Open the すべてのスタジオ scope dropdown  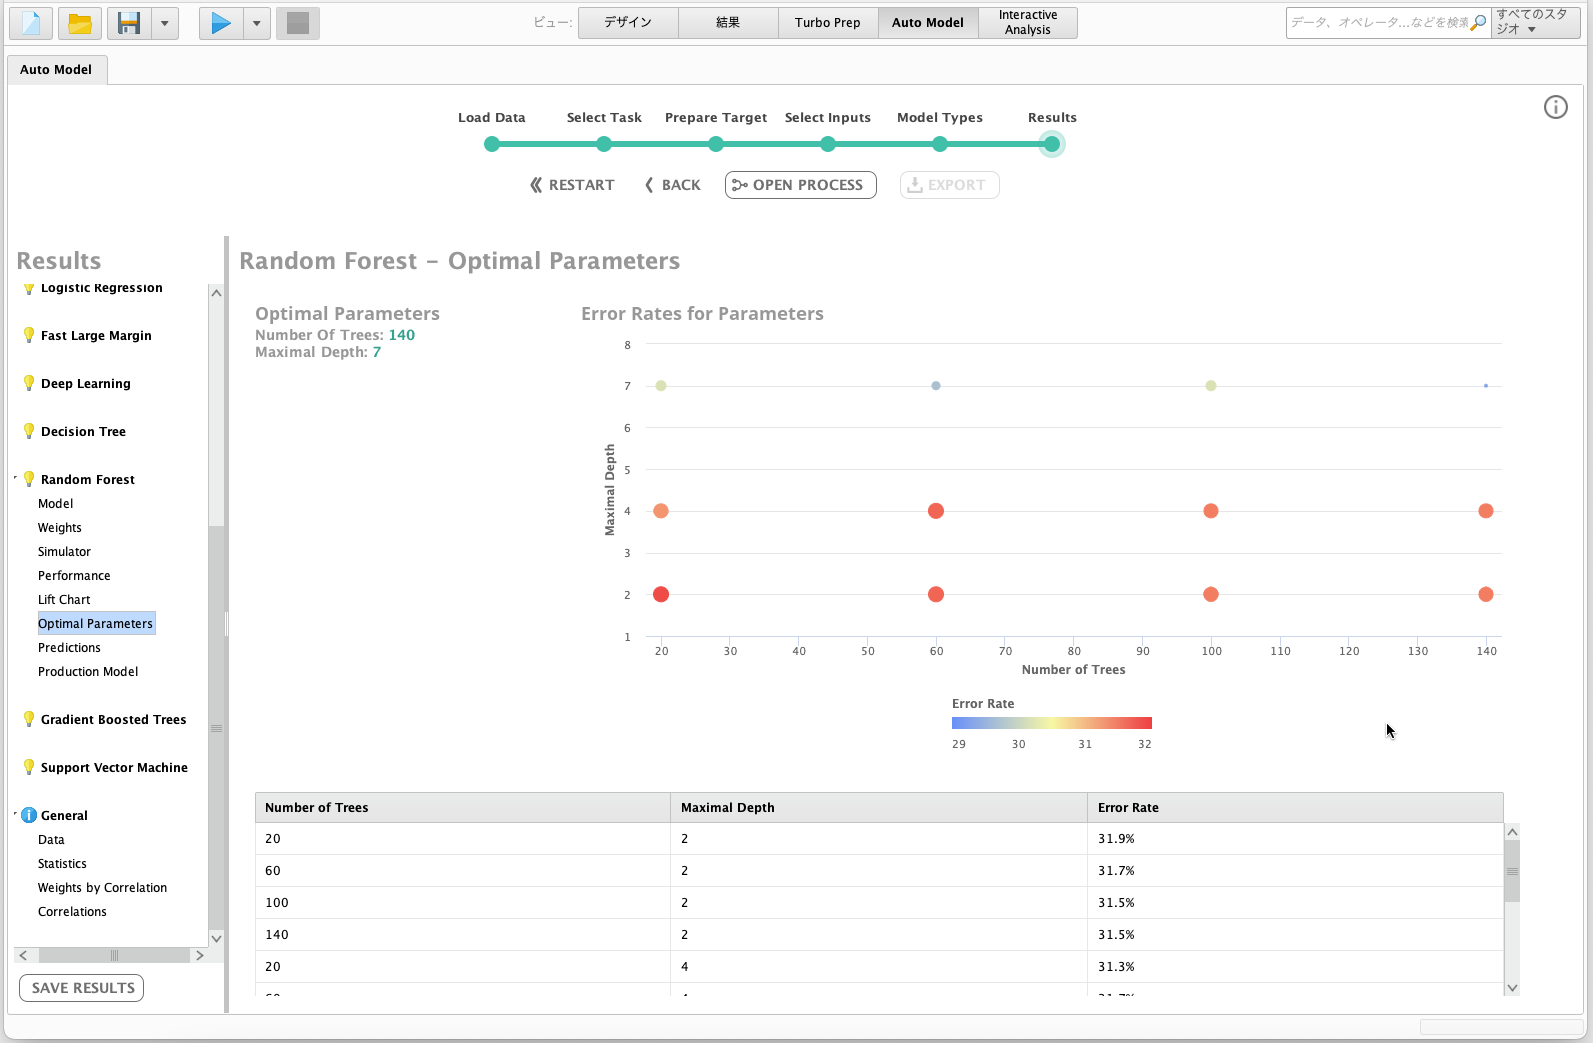tap(1535, 23)
